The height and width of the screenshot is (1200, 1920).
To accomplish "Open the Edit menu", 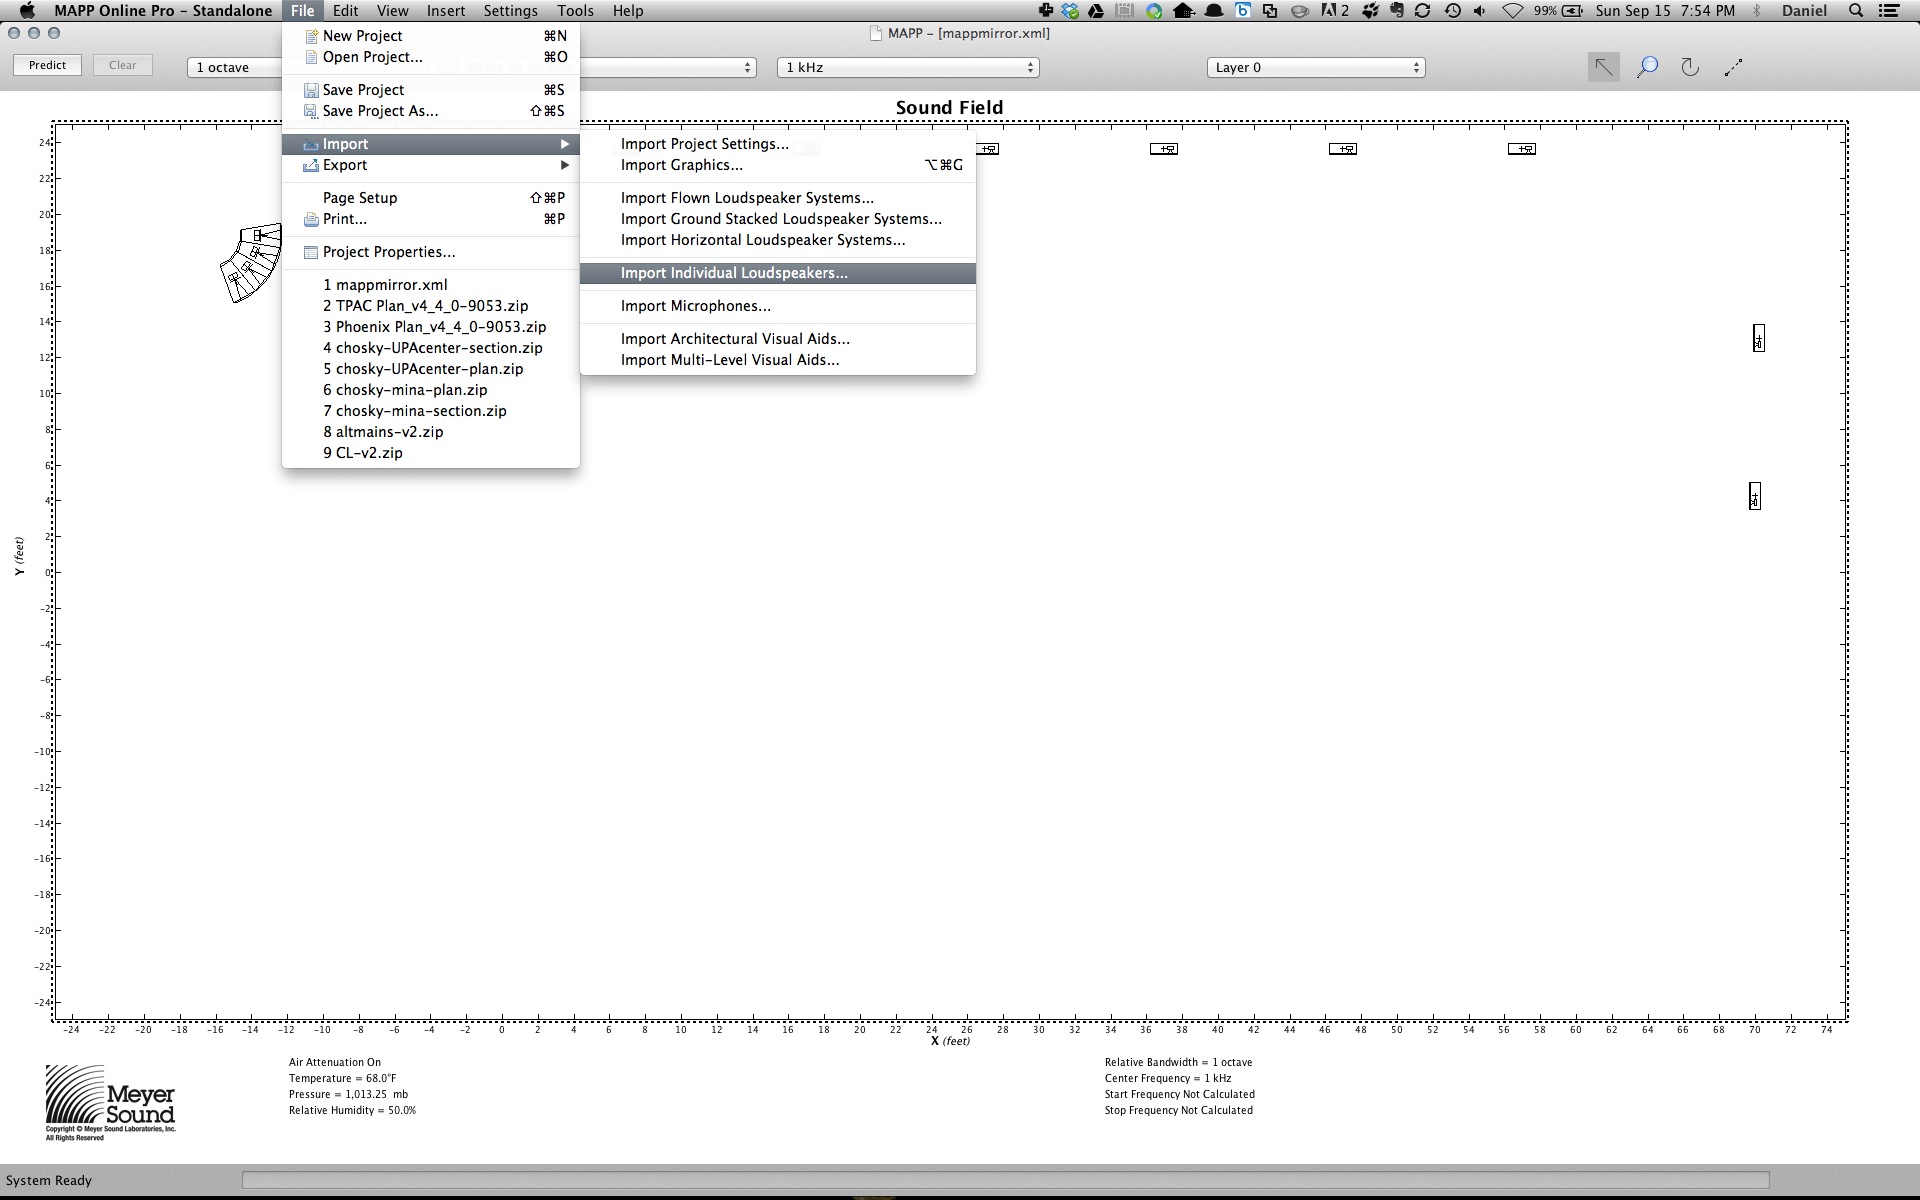I will click(x=346, y=11).
